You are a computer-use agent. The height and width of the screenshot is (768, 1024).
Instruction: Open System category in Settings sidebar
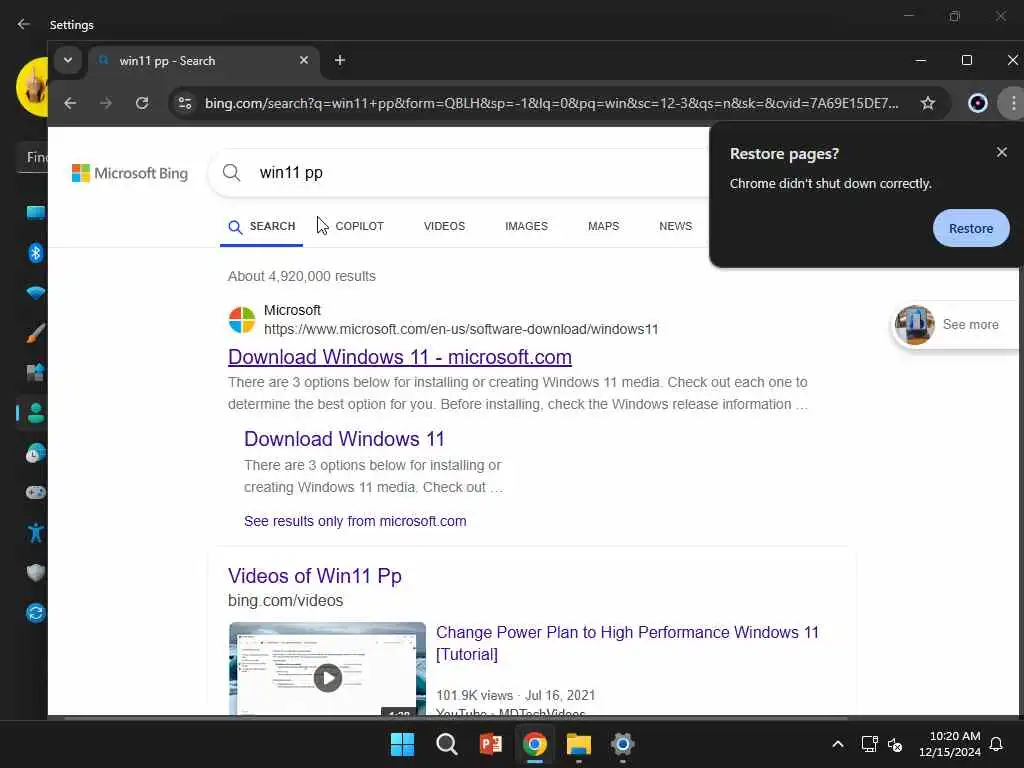35,212
